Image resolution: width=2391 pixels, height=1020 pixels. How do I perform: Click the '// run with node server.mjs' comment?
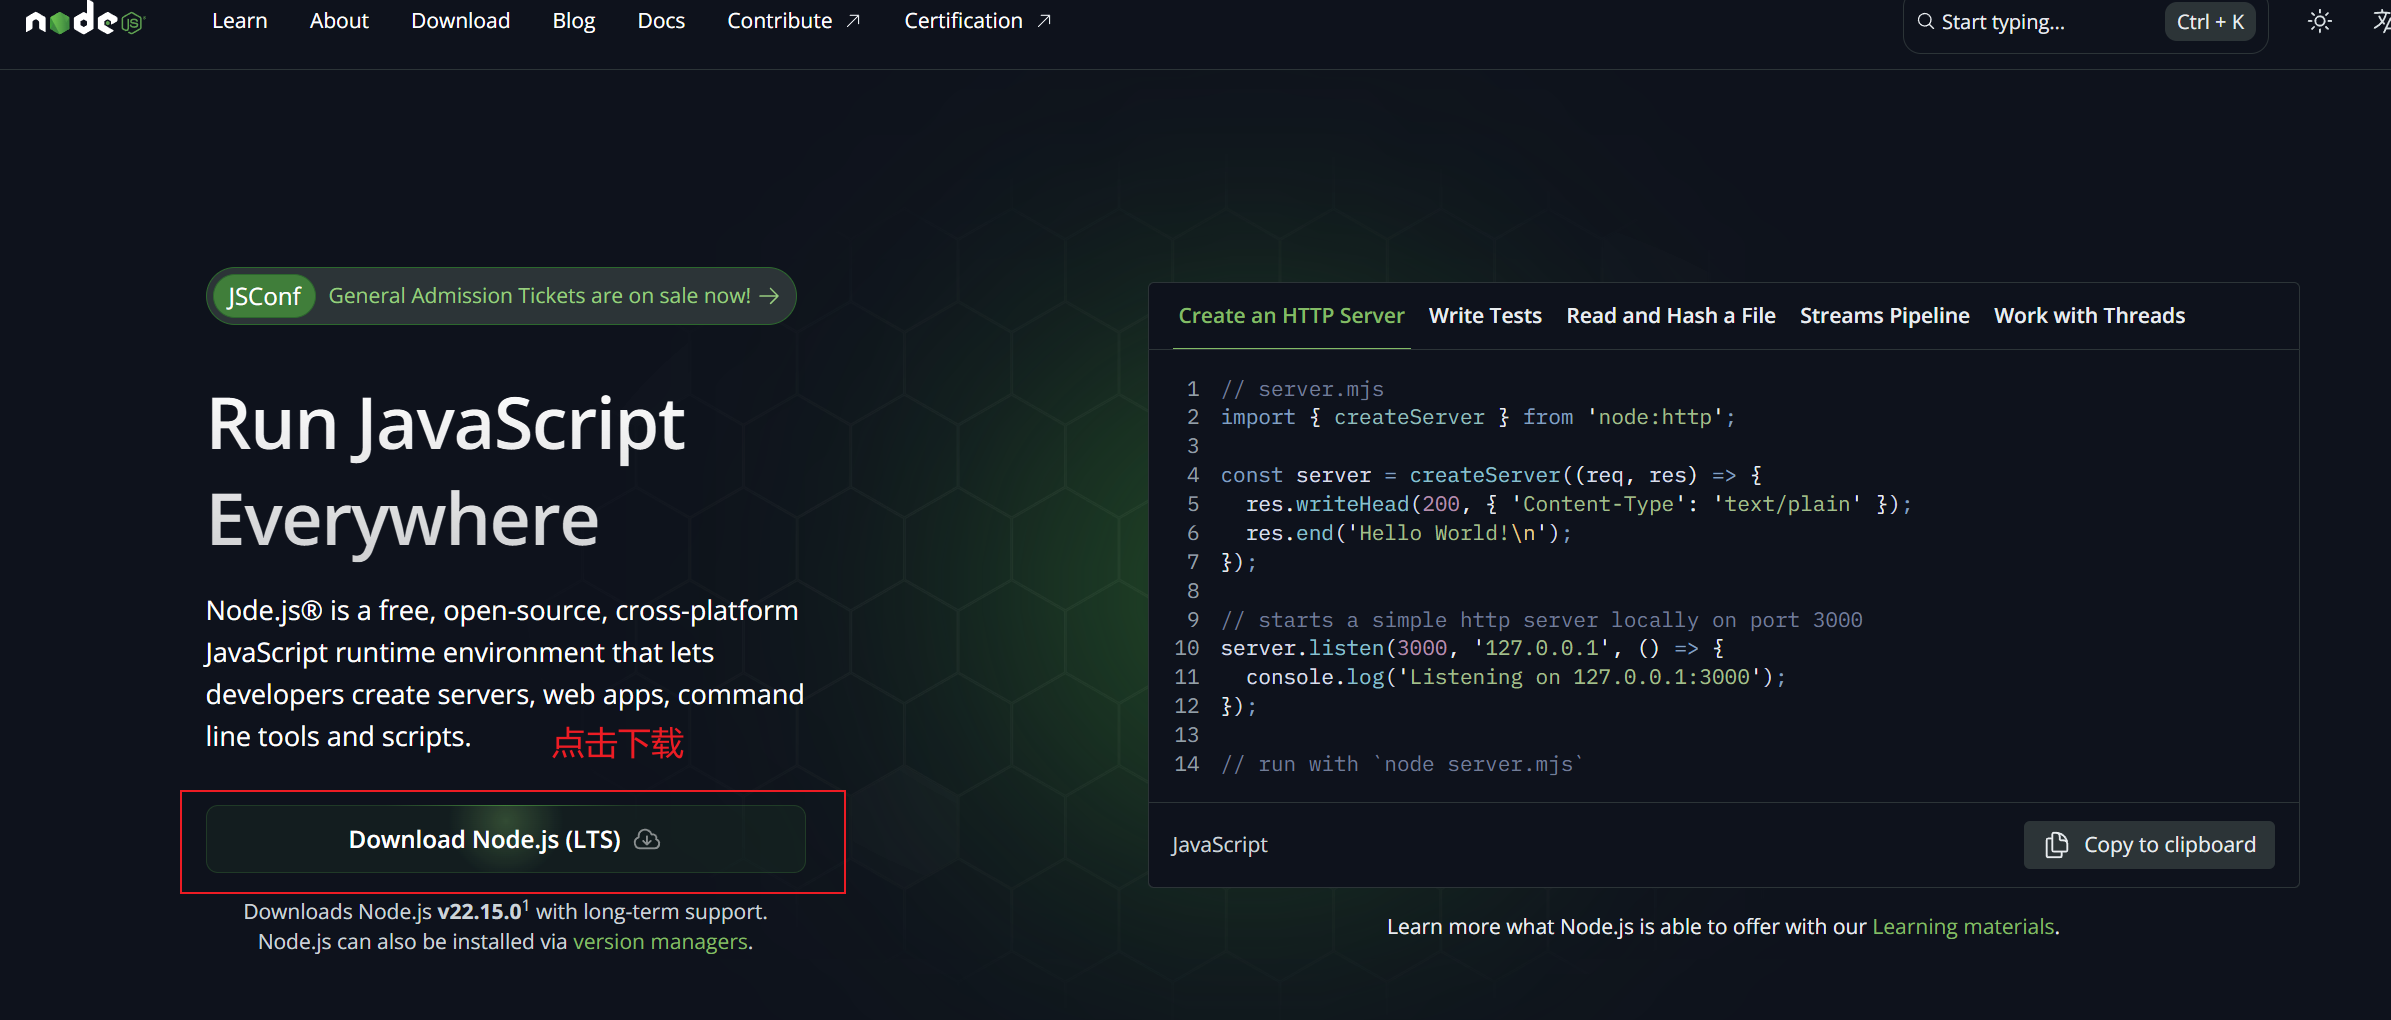tap(1402, 764)
